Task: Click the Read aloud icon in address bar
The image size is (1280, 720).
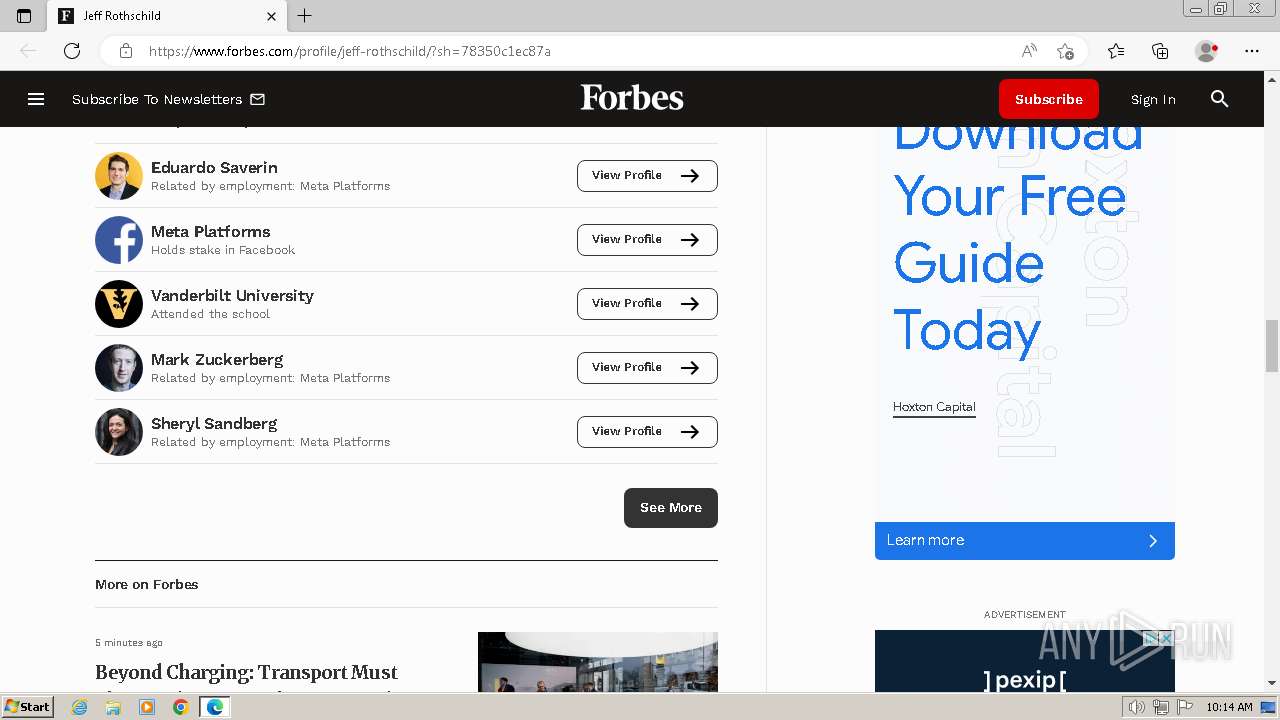Action: click(1028, 51)
